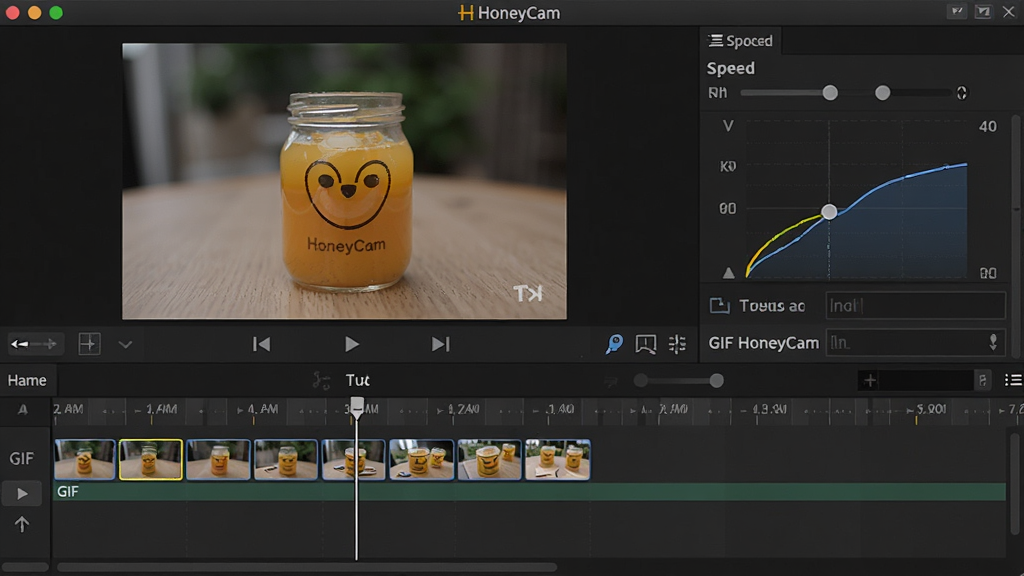The height and width of the screenshot is (576, 1024).
Task: Click the V label on curve axis
Action: point(728,125)
